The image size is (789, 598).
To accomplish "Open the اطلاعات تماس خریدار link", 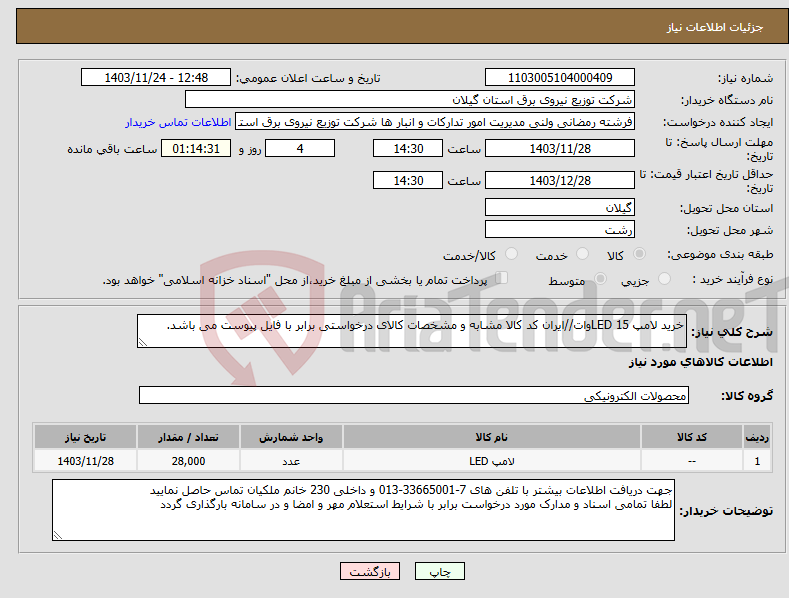I will [178, 122].
